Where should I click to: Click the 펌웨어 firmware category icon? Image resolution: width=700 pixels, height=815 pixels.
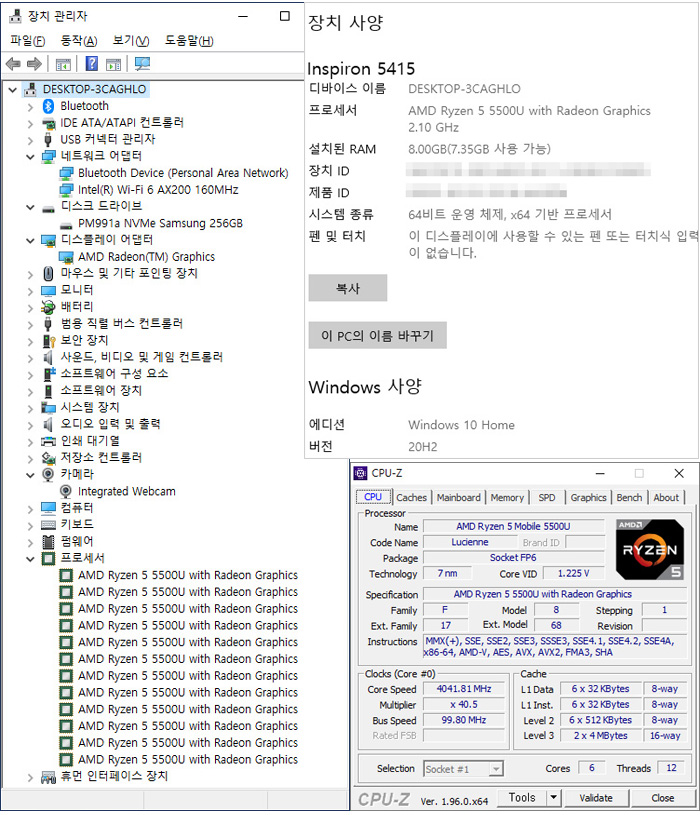click(48, 542)
